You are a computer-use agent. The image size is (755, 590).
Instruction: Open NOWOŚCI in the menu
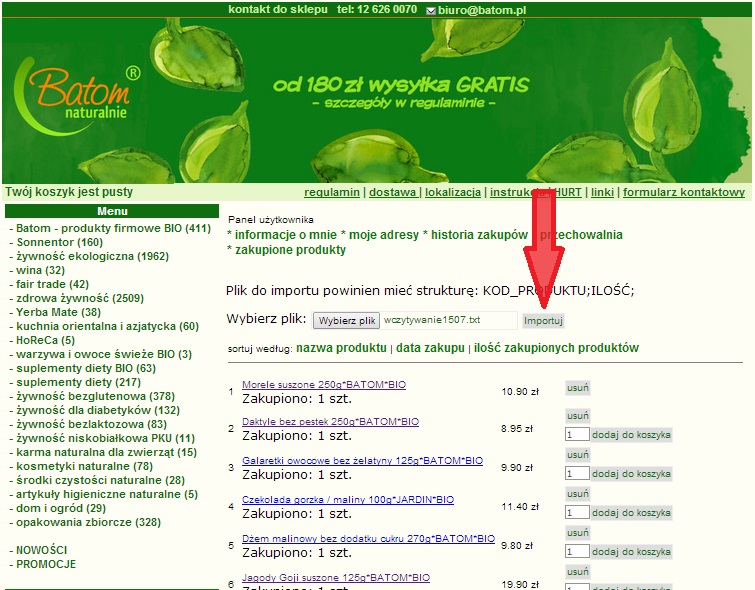point(41,550)
